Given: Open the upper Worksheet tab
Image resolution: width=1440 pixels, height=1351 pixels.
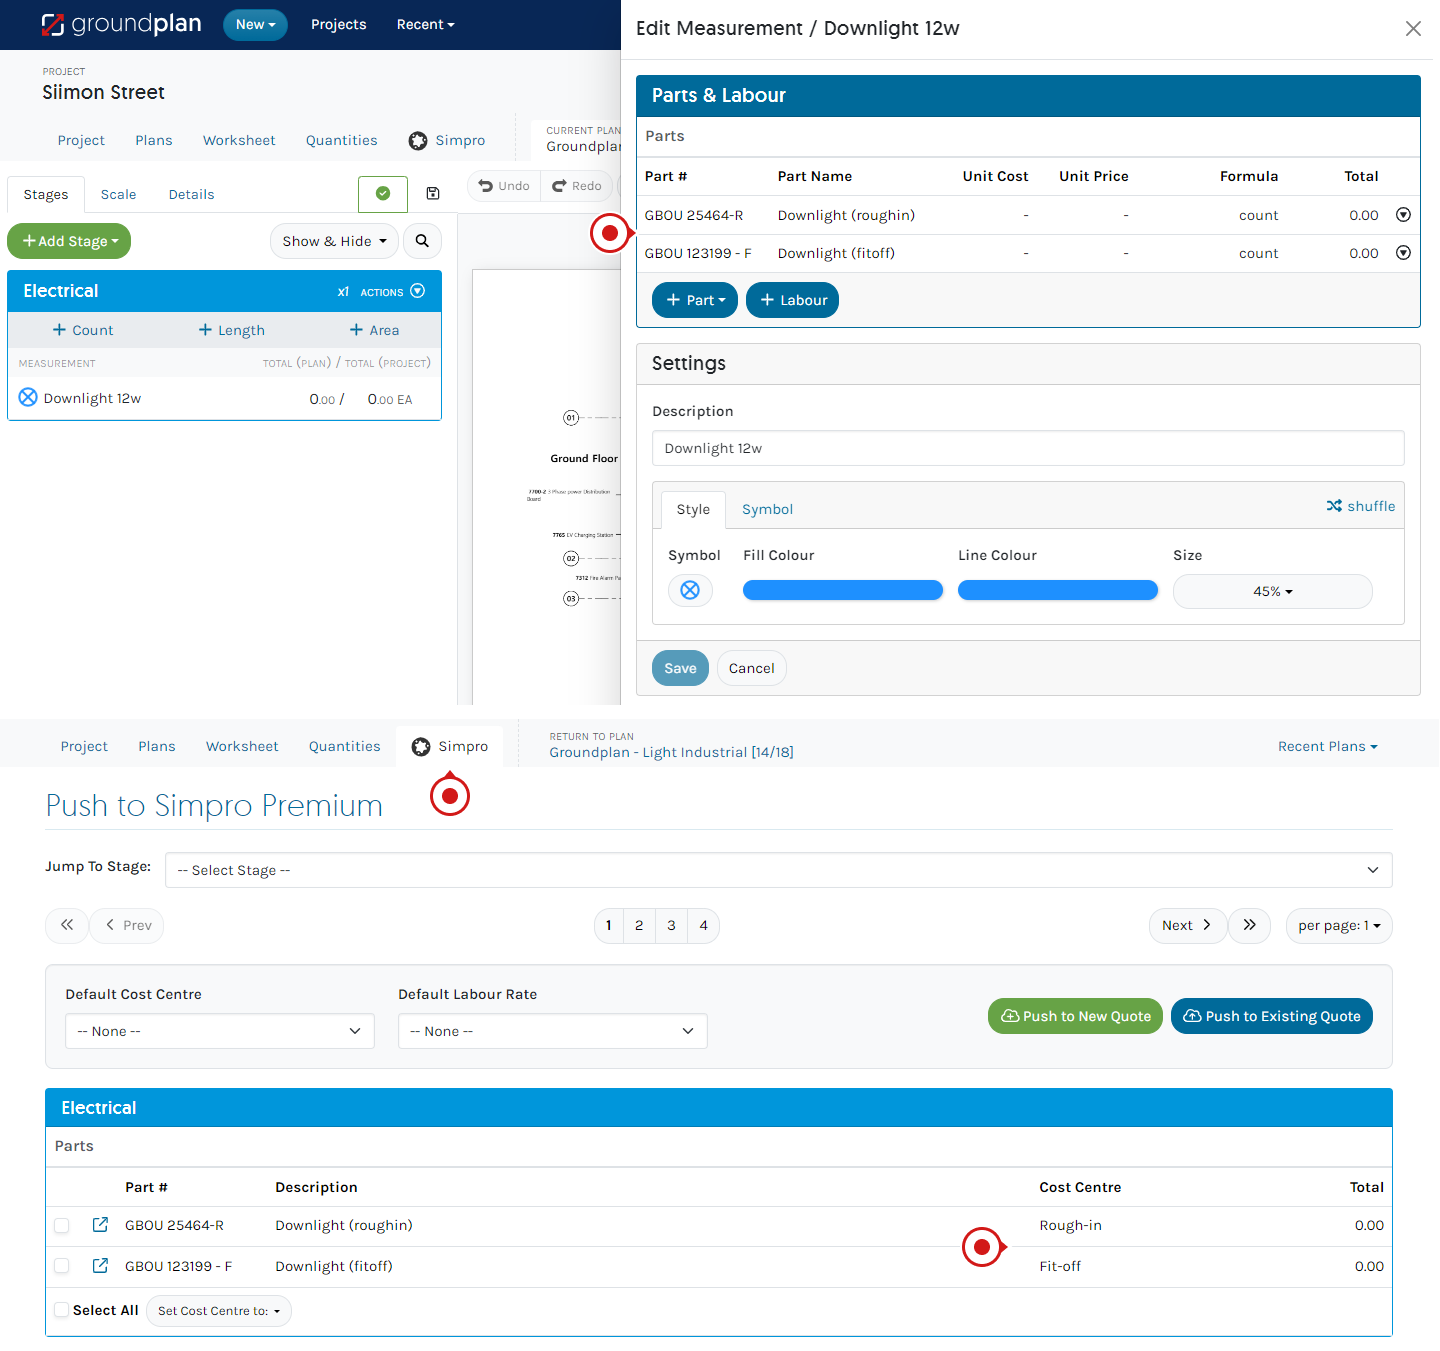Looking at the screenshot, I should tap(239, 140).
